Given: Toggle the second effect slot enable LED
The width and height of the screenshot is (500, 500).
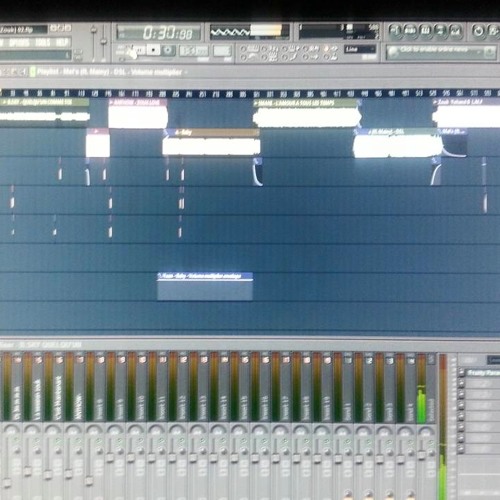Looking at the screenshot, I should pyautogui.click(x=461, y=384).
